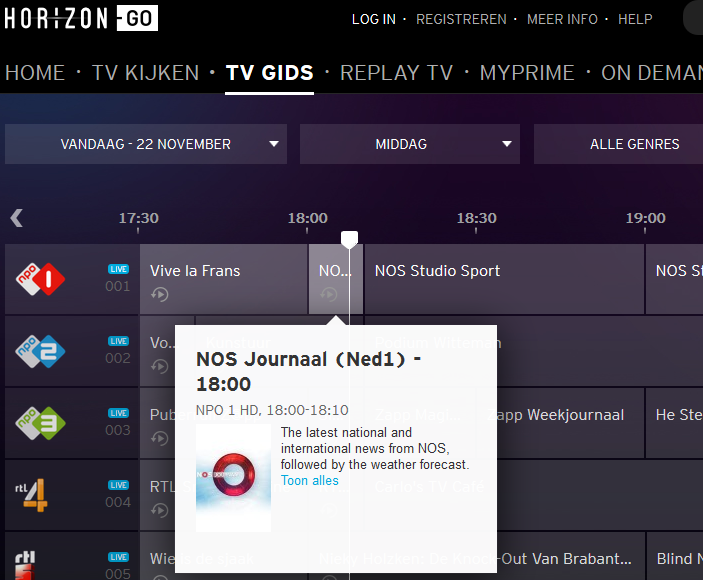Click the LIVE badge for channel 004
Screen dimensions: 703x580
pos(118,485)
